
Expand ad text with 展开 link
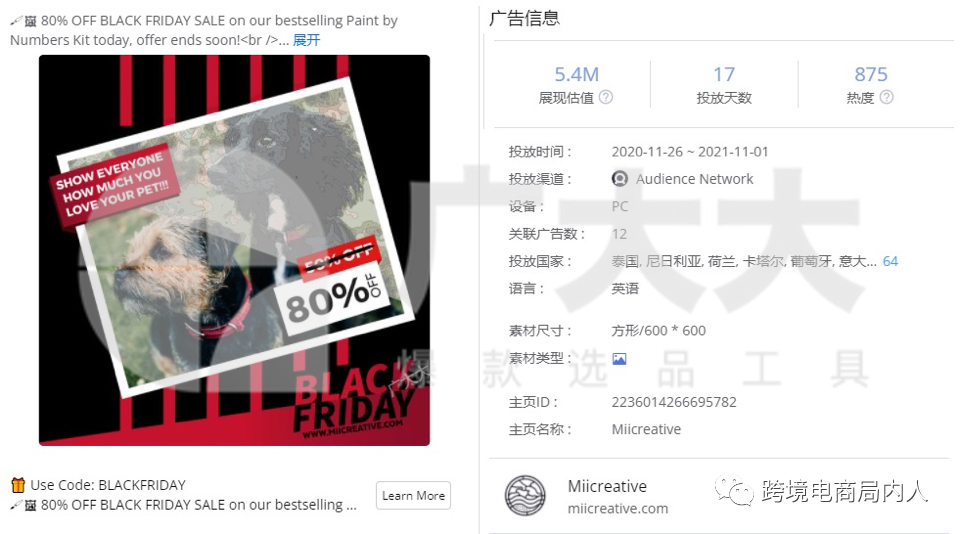[306, 40]
